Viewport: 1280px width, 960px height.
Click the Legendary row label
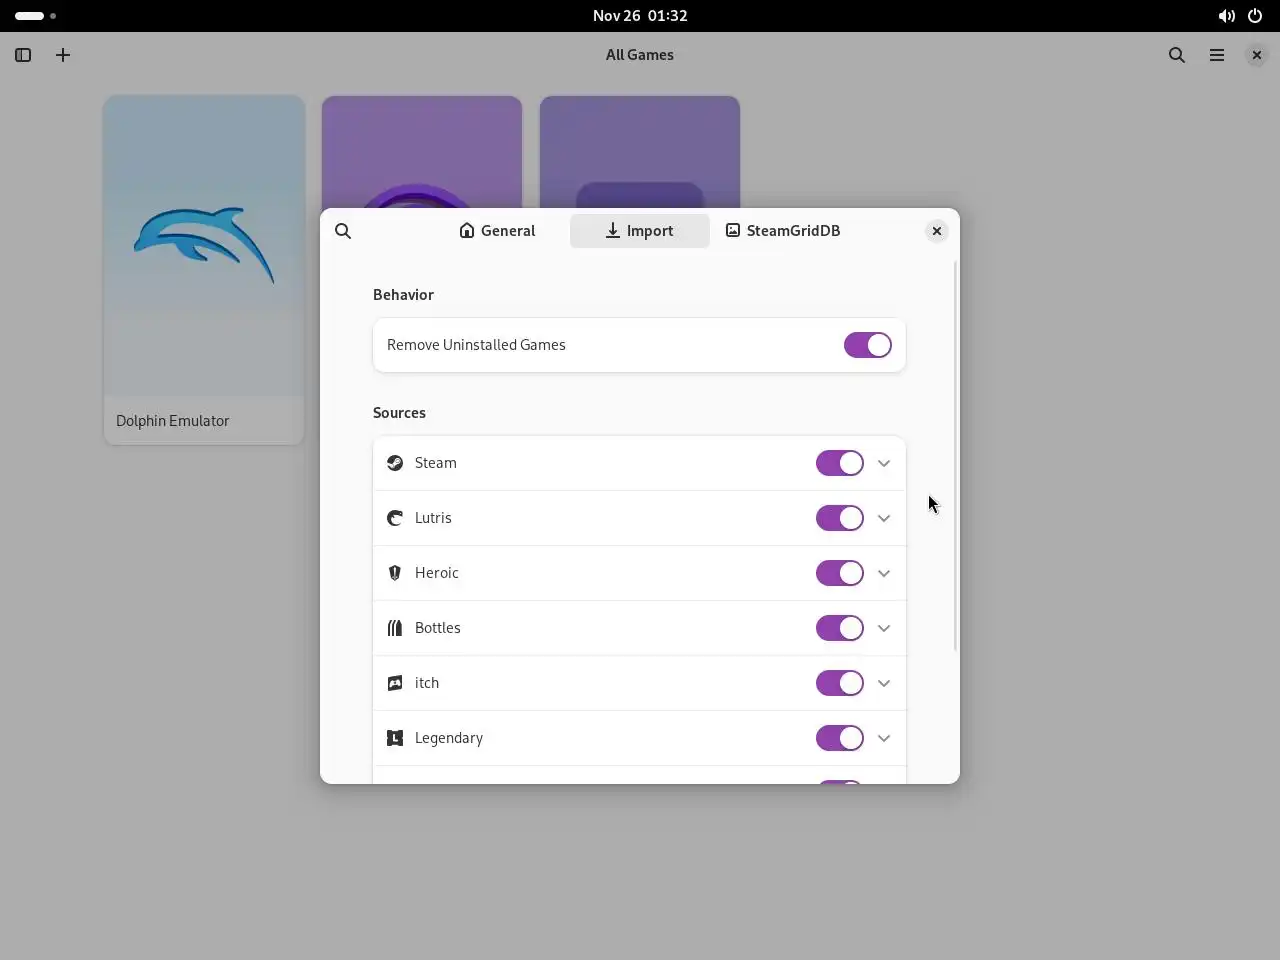[x=449, y=738]
